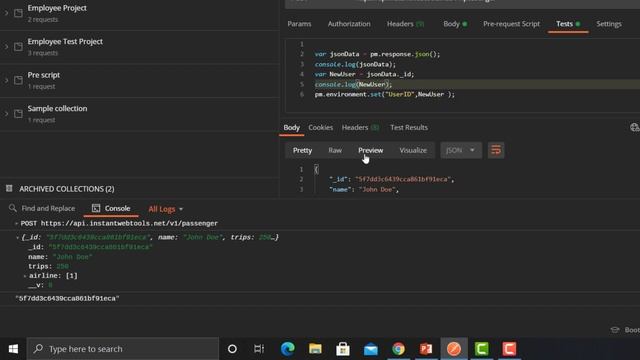This screenshot has width=640, height=360.
Task: Select Employee Test Project folder icon
Action: [x=18, y=47]
